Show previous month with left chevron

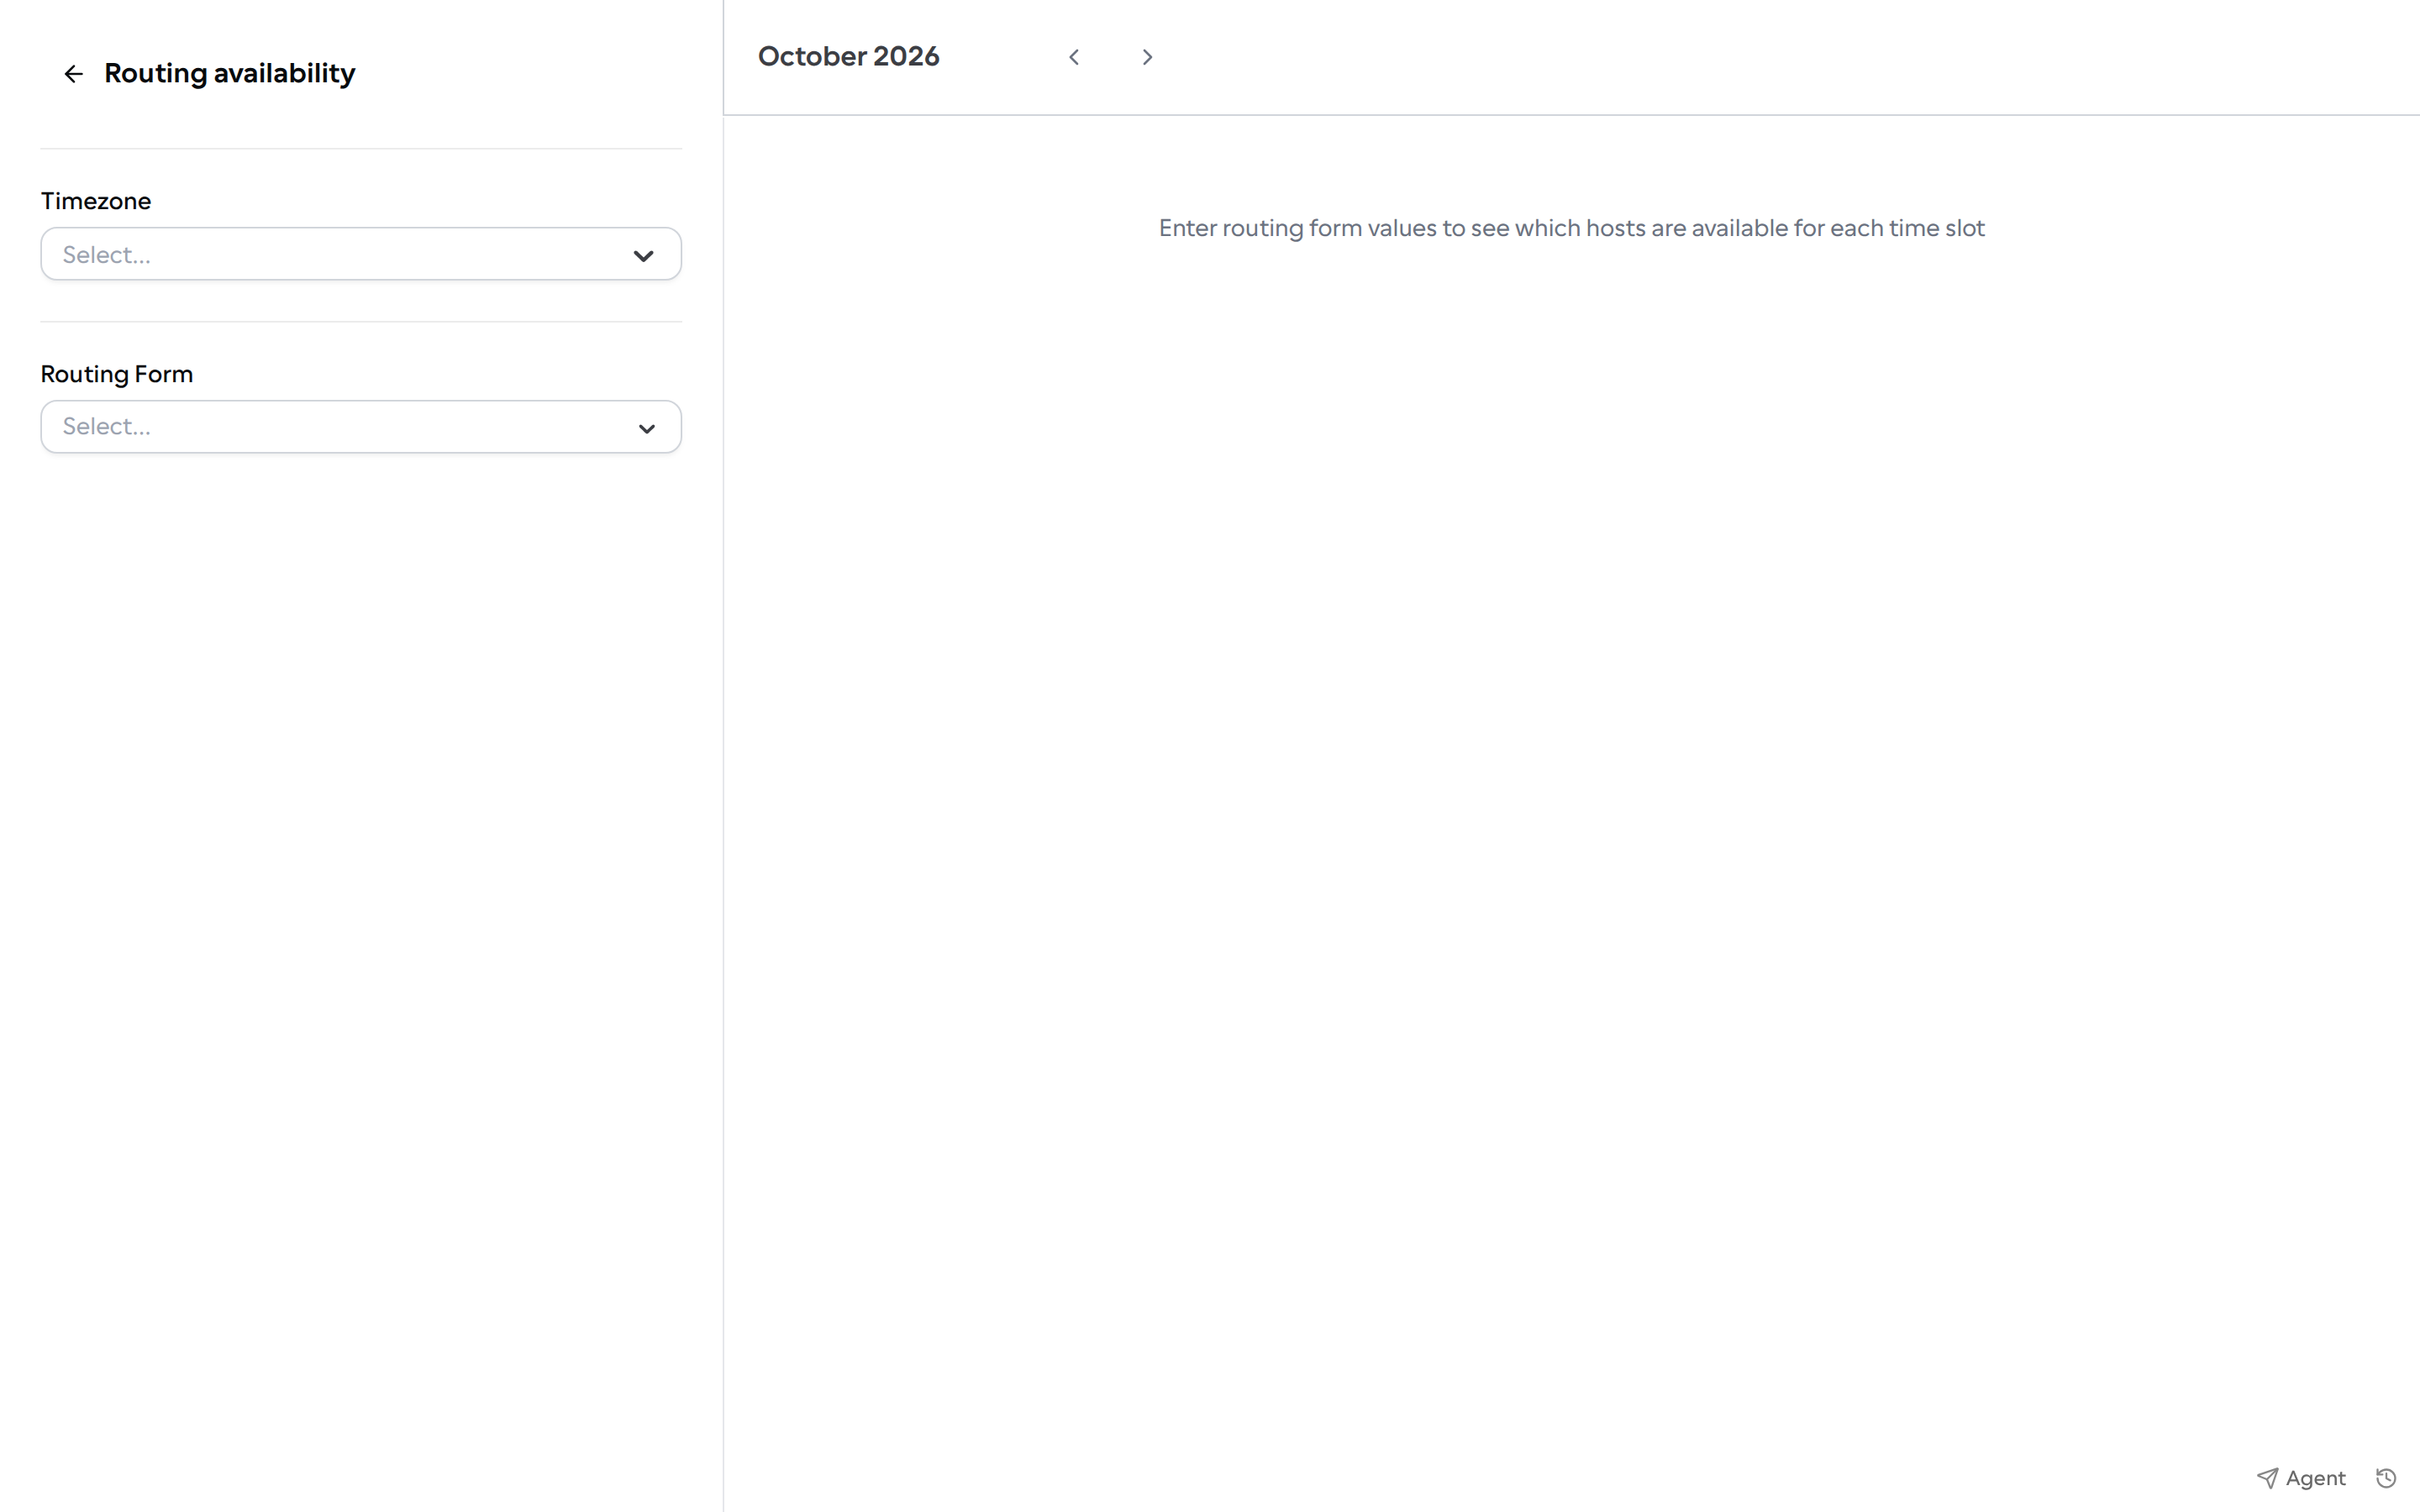pyautogui.click(x=1074, y=58)
